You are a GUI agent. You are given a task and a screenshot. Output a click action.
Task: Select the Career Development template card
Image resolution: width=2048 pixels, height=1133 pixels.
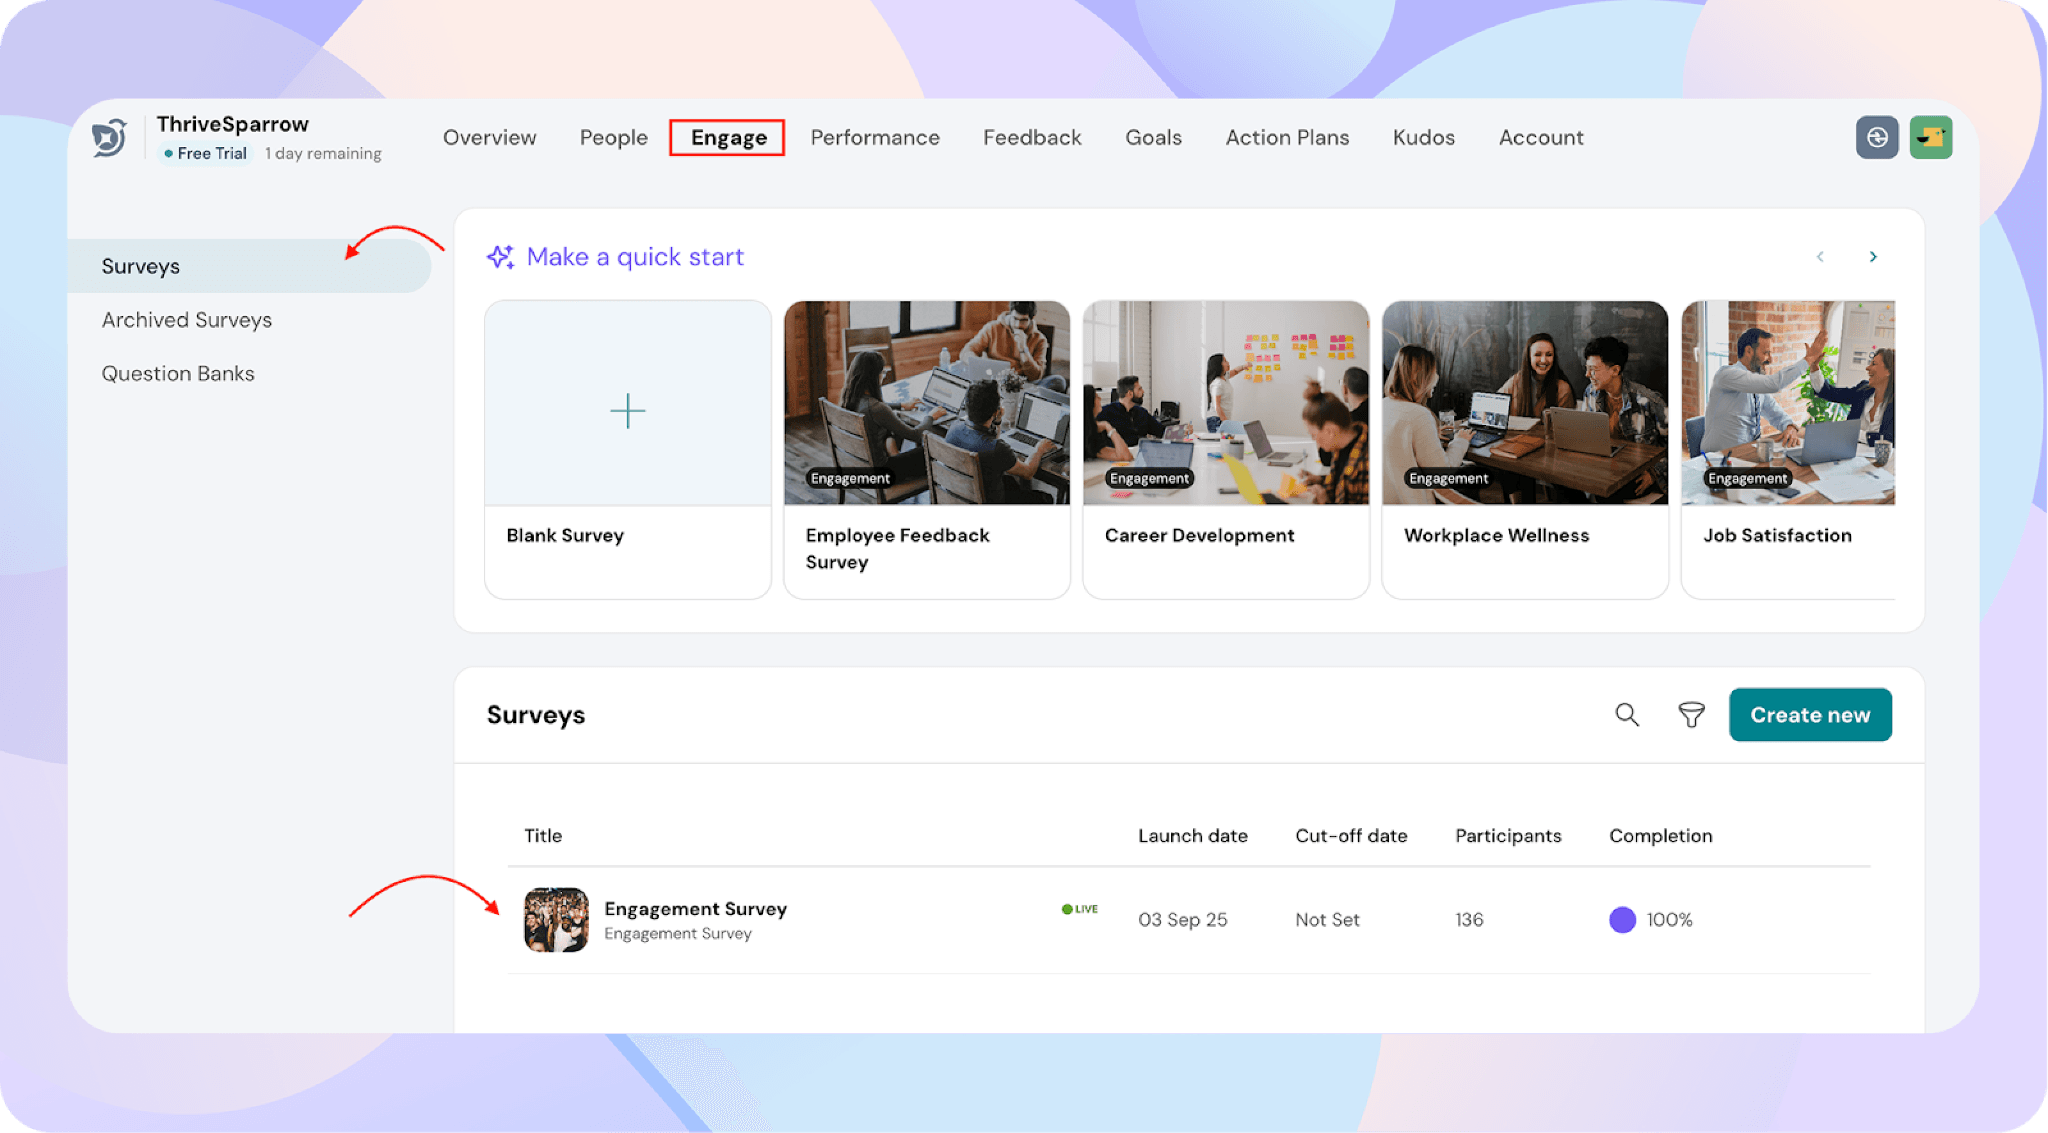pos(1226,450)
